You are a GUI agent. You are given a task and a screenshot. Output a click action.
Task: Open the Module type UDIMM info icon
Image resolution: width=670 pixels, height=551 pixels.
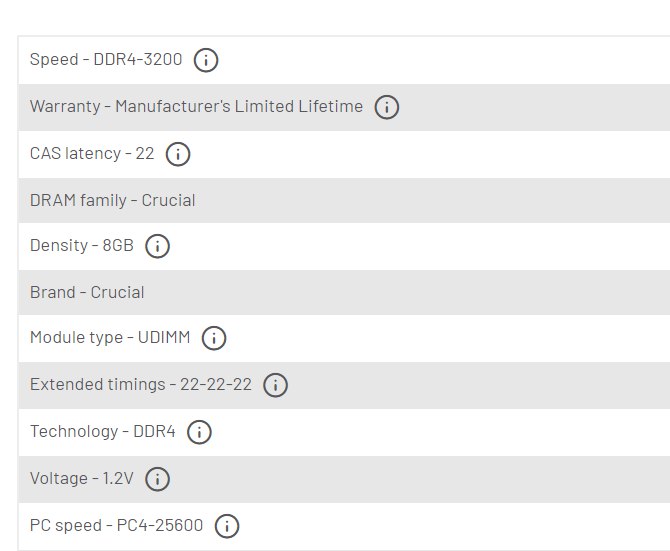point(214,338)
